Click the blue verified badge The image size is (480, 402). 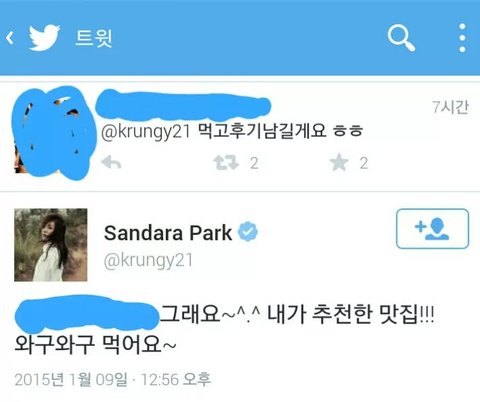pos(248,232)
